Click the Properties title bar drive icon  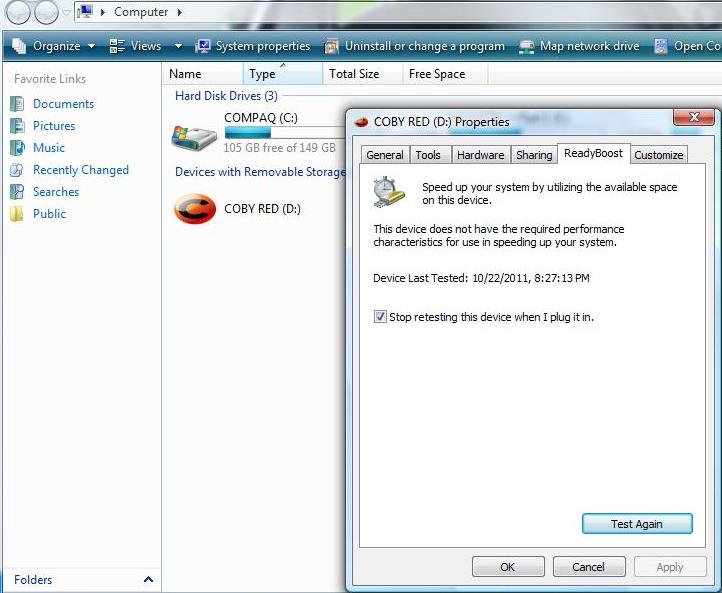(x=362, y=122)
